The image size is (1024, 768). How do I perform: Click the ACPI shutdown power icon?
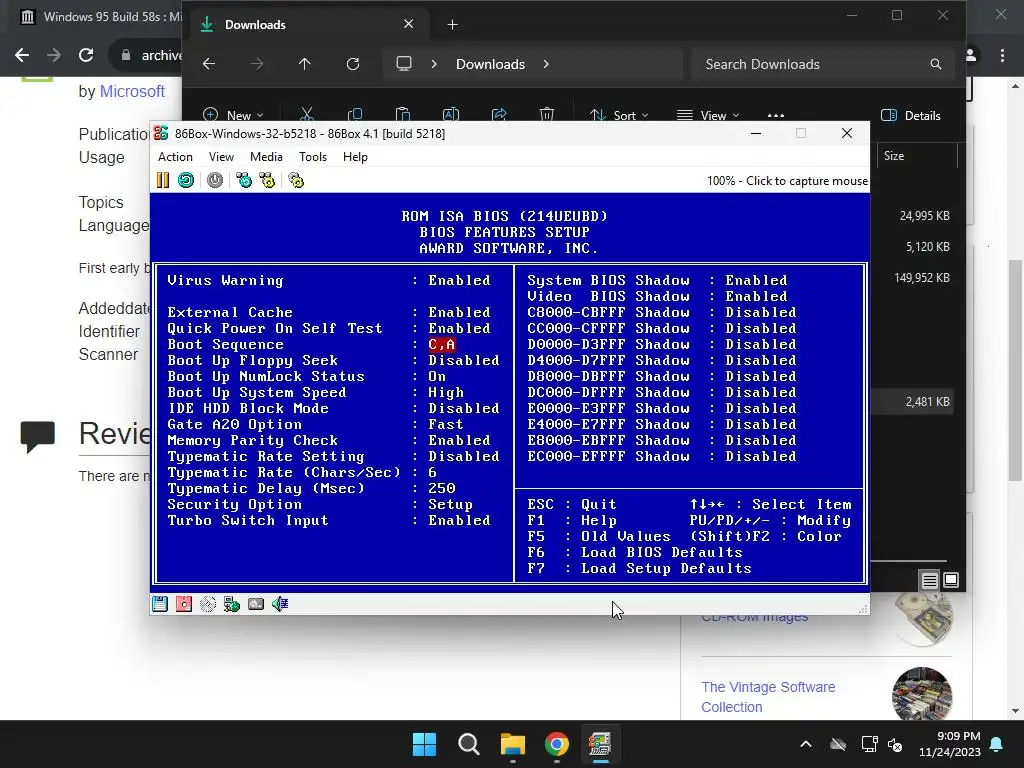click(x=215, y=180)
